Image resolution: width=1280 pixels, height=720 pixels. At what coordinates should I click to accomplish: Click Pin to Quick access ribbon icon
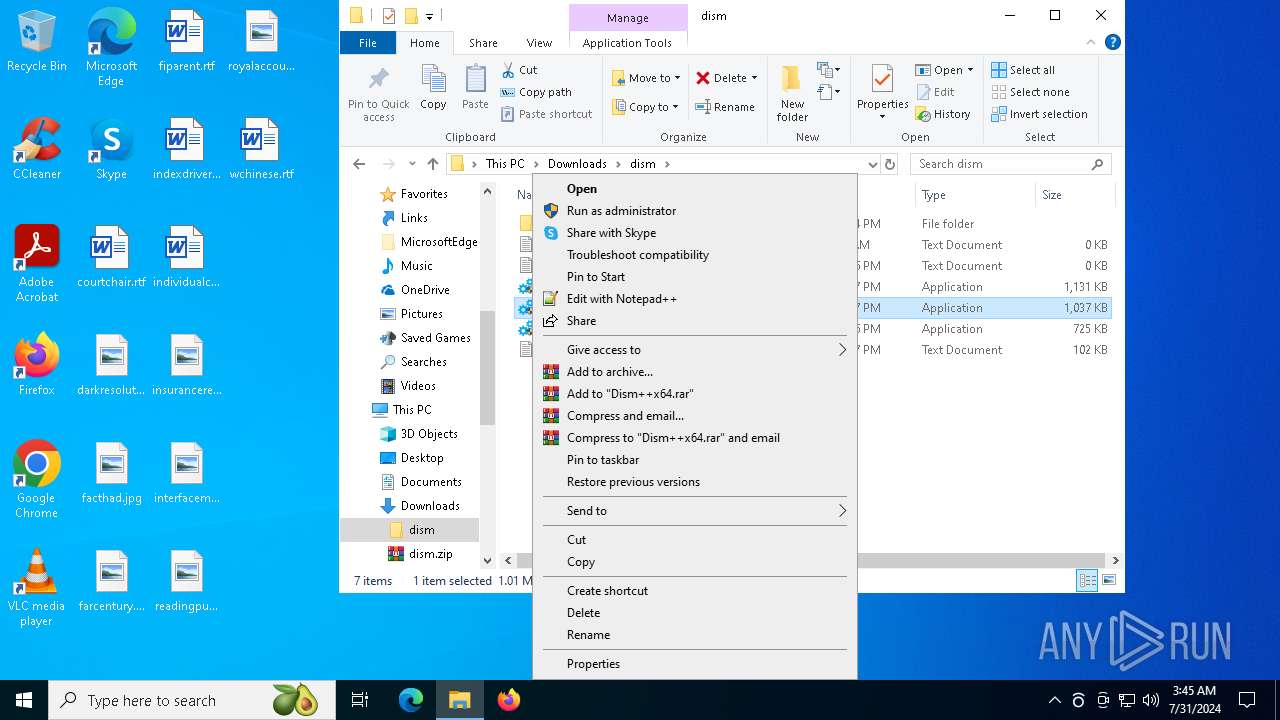tap(378, 94)
